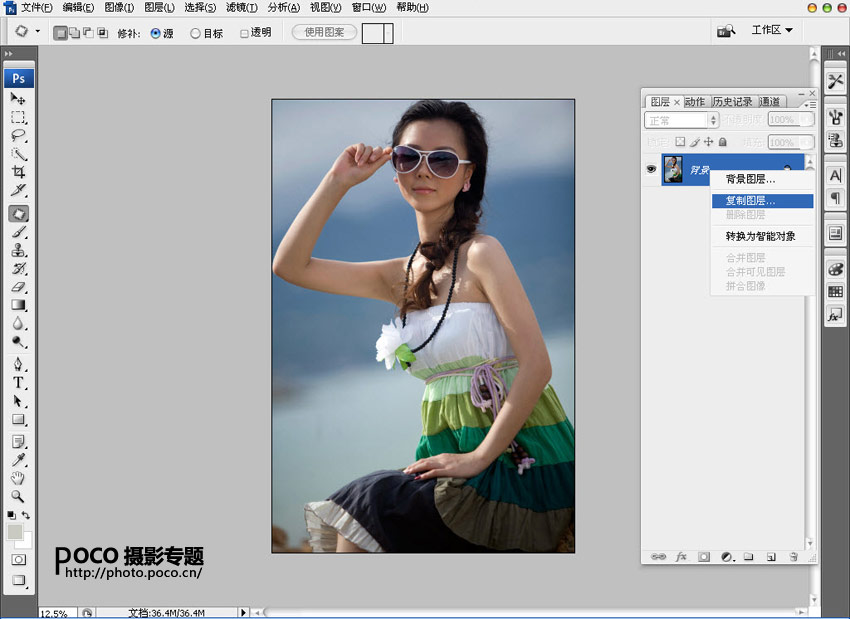The width and height of the screenshot is (850, 619).
Task: Open the 滤镜 menu
Action: 240,7
